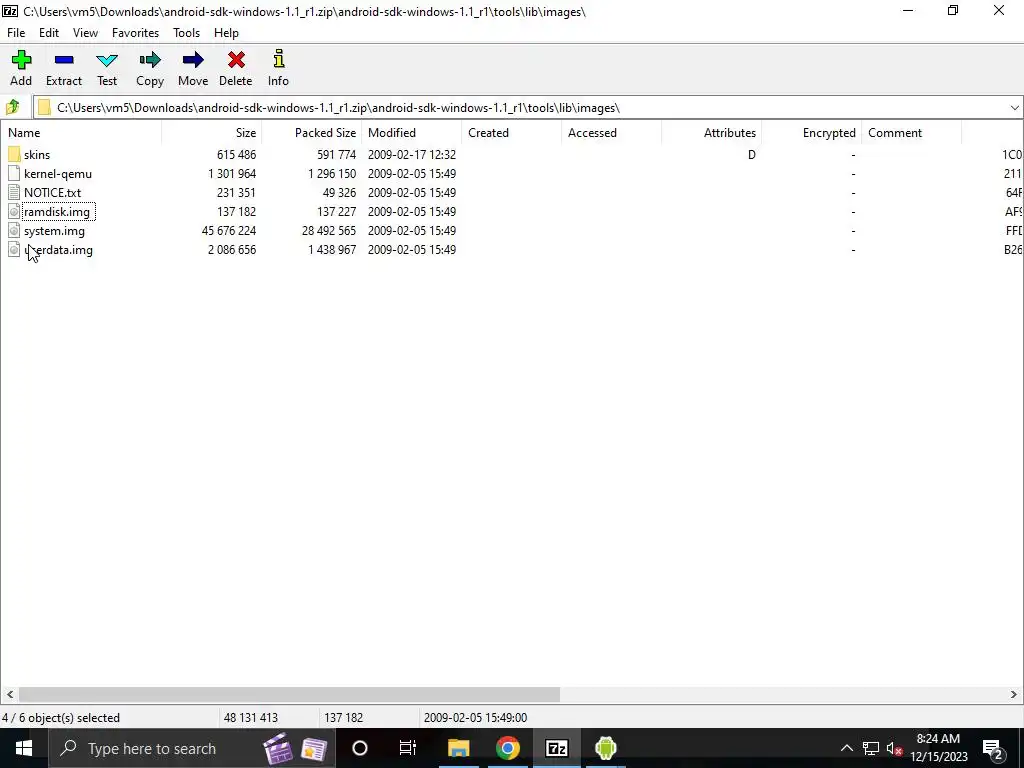Click the Test archive toolbar icon
The image size is (1024, 768).
(x=106, y=68)
